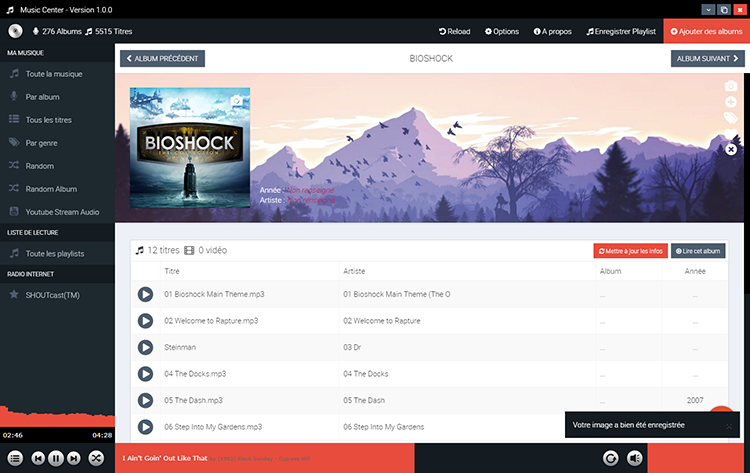Go back to the previous track in player

coord(37,458)
